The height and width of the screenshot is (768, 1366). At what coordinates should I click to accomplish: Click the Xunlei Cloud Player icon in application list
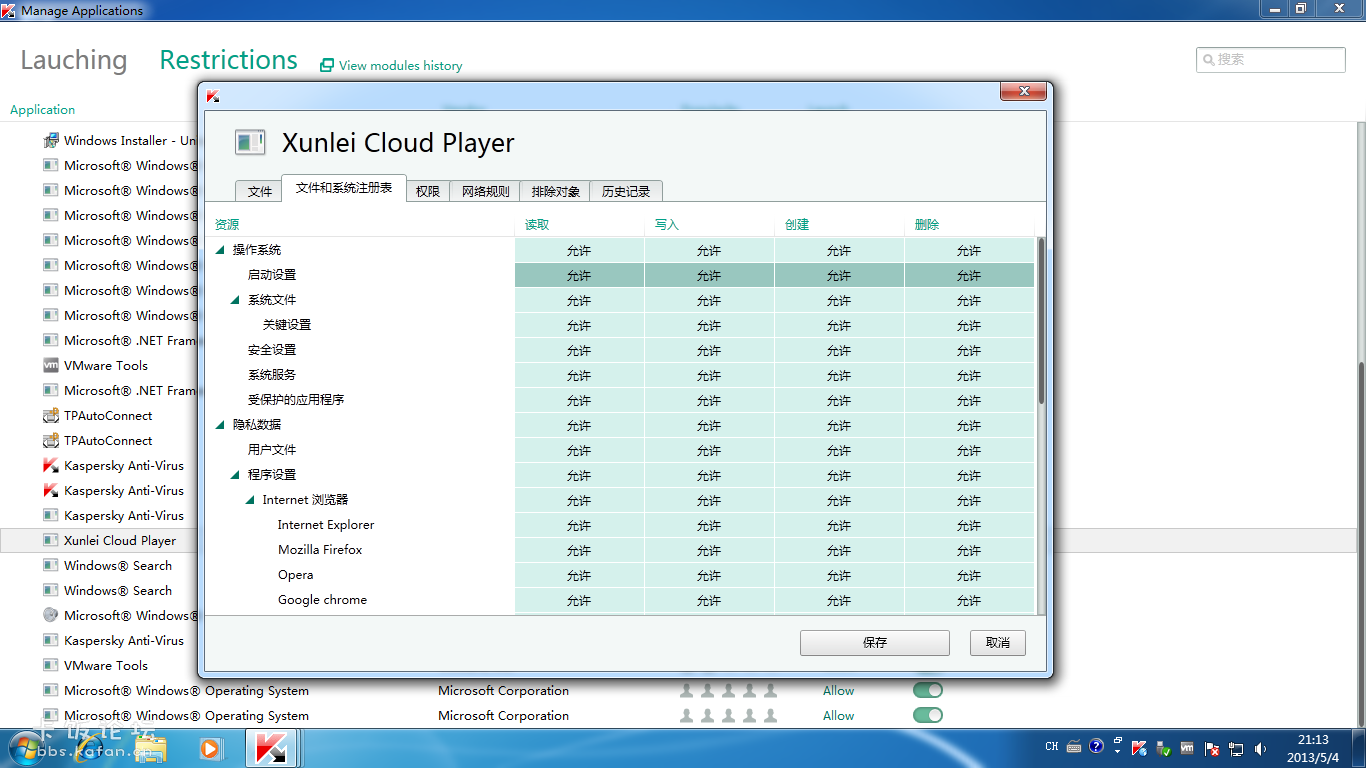point(50,540)
